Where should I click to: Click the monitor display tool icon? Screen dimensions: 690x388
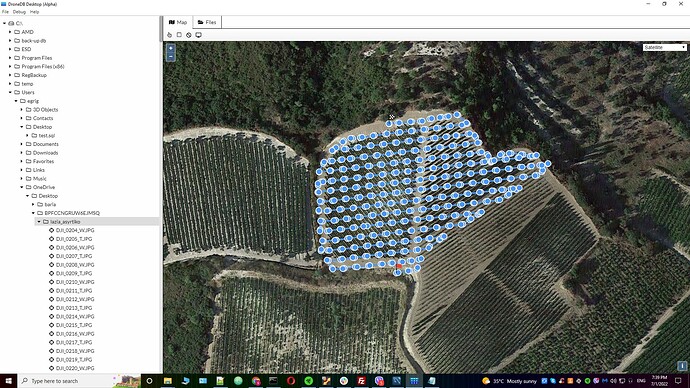198,35
